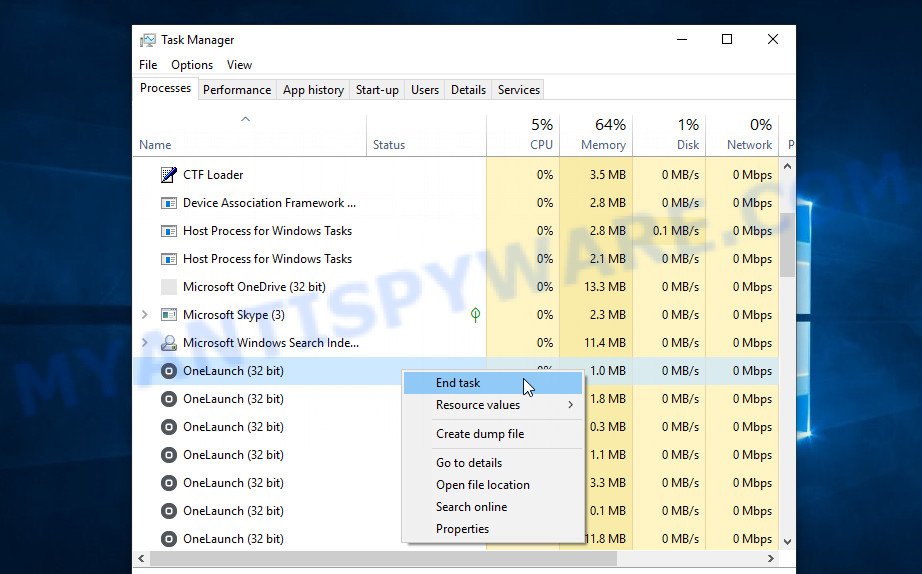Open the Details tab
Image resolution: width=922 pixels, height=574 pixels.
[x=468, y=90]
